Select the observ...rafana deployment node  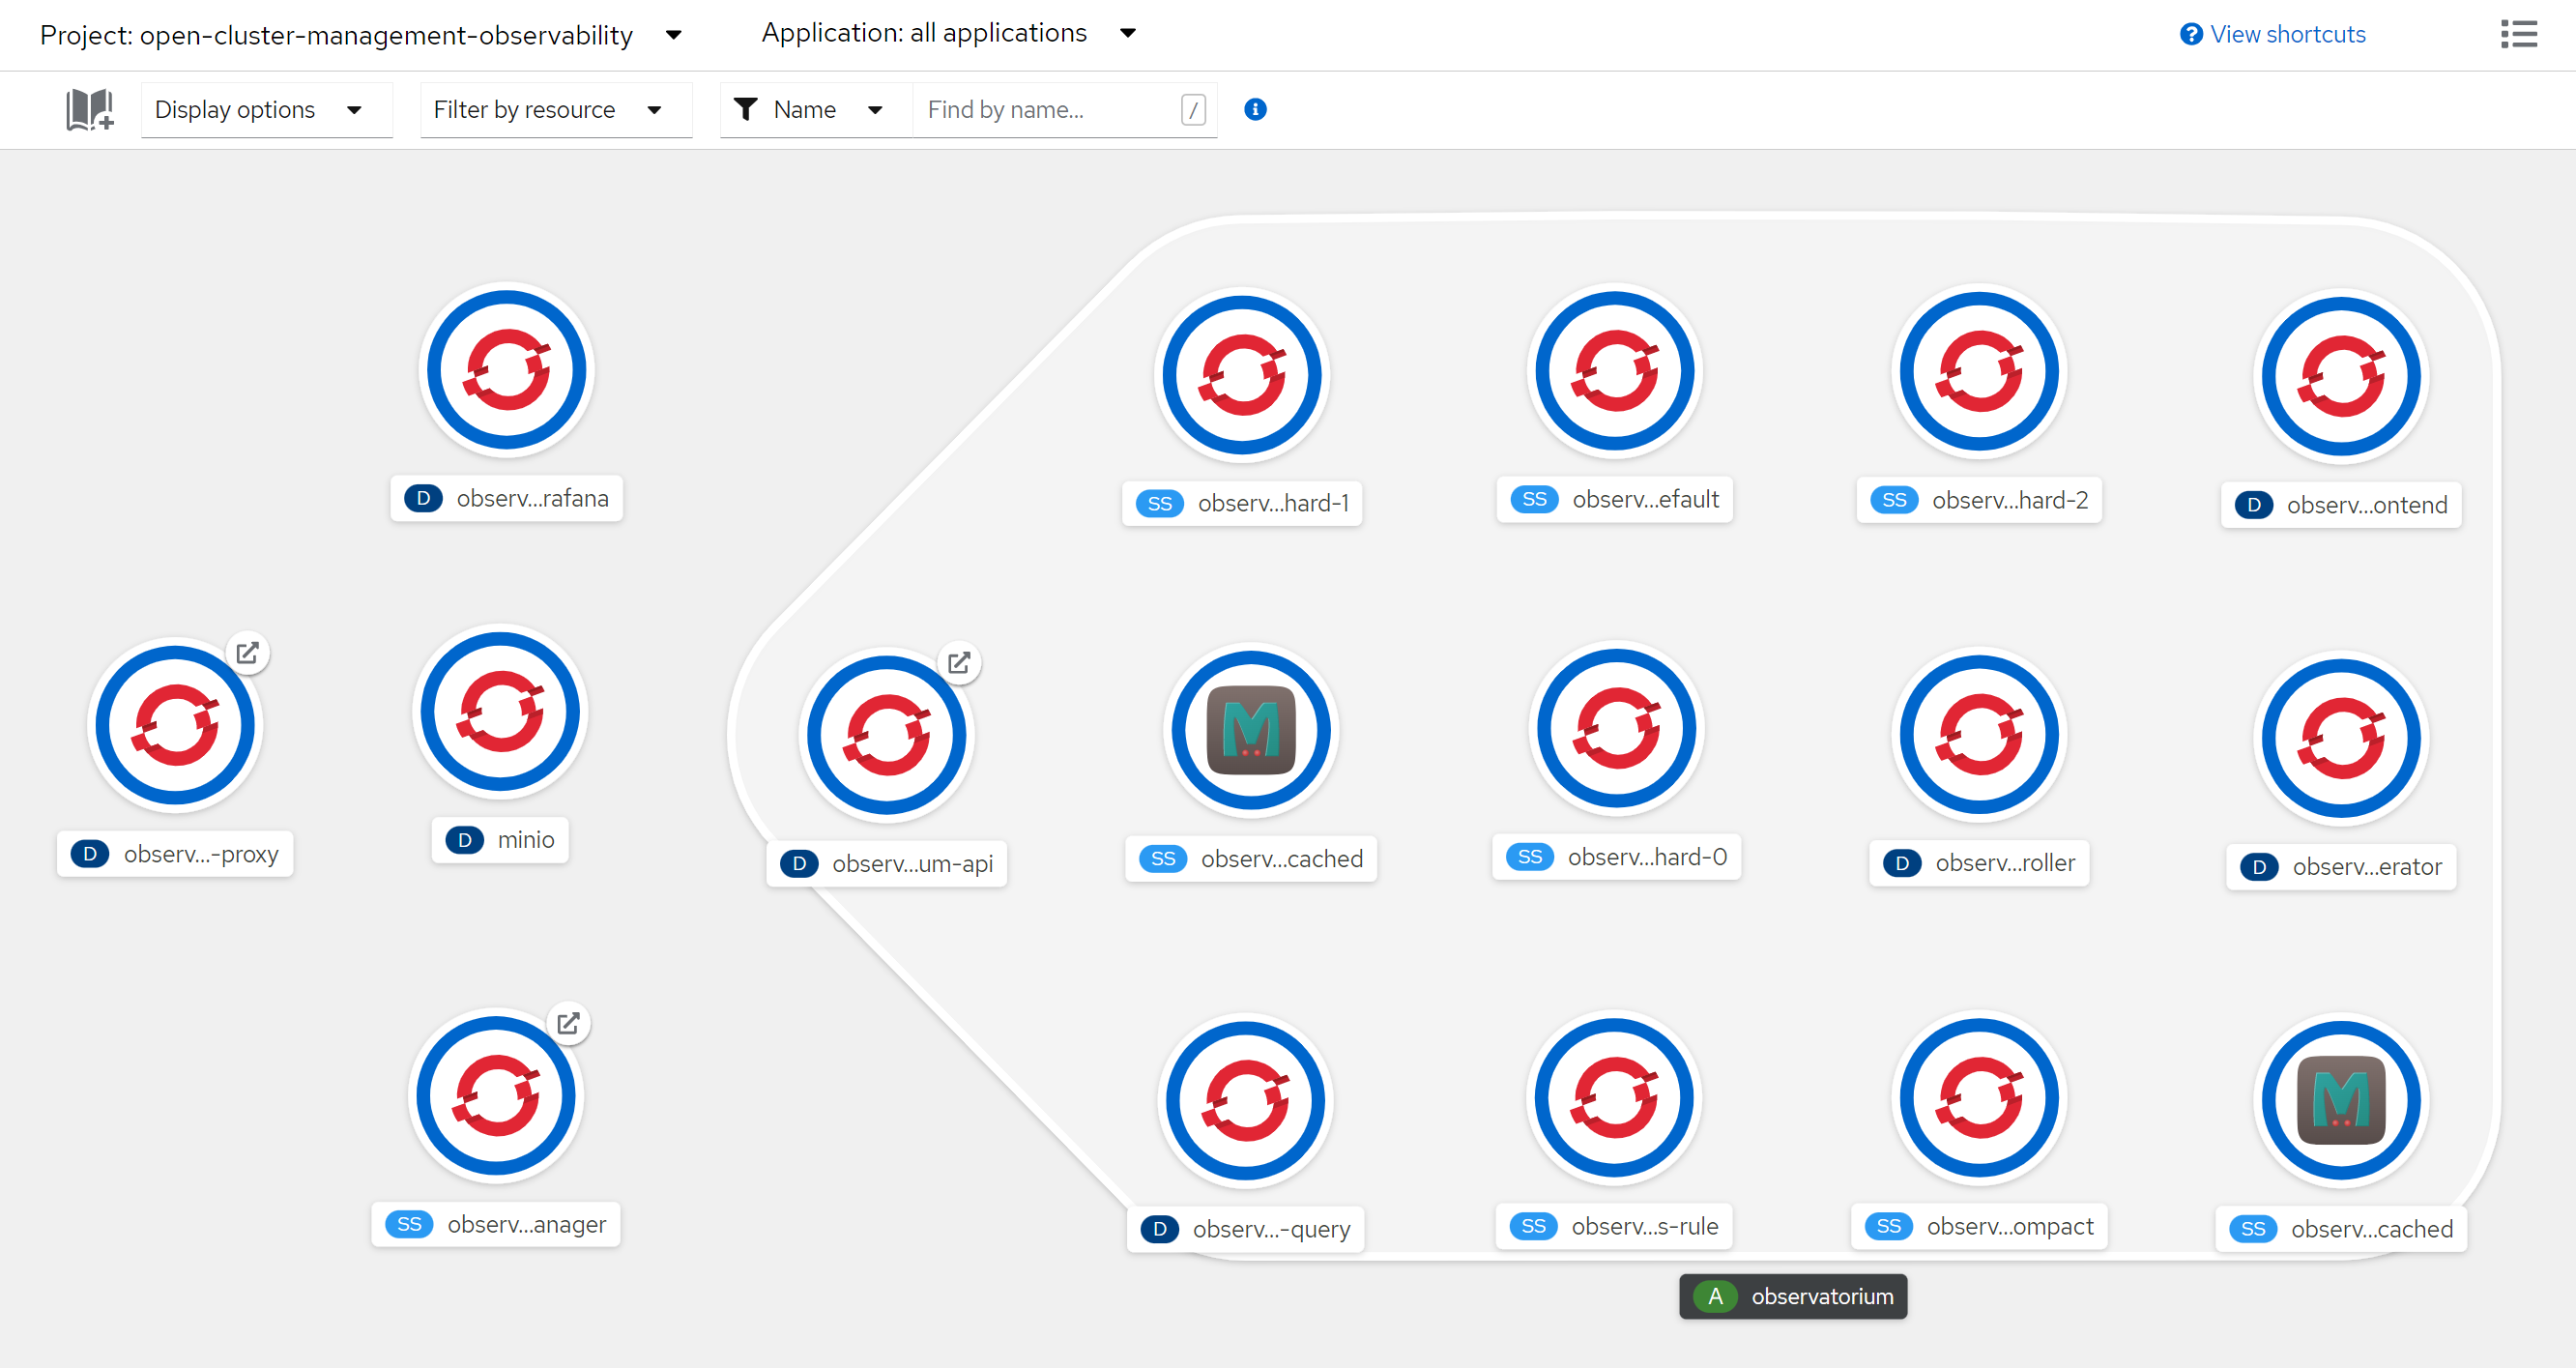pos(507,370)
